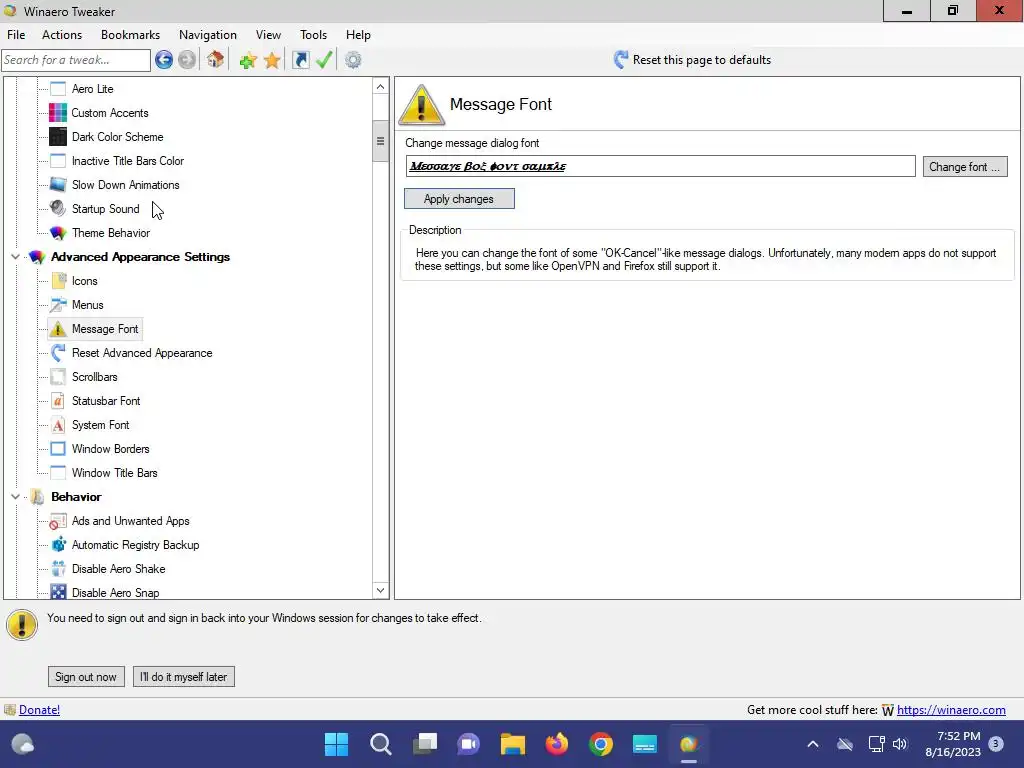Collapse Advanced Appearance Settings group
The image size is (1024, 768).
[16, 257]
